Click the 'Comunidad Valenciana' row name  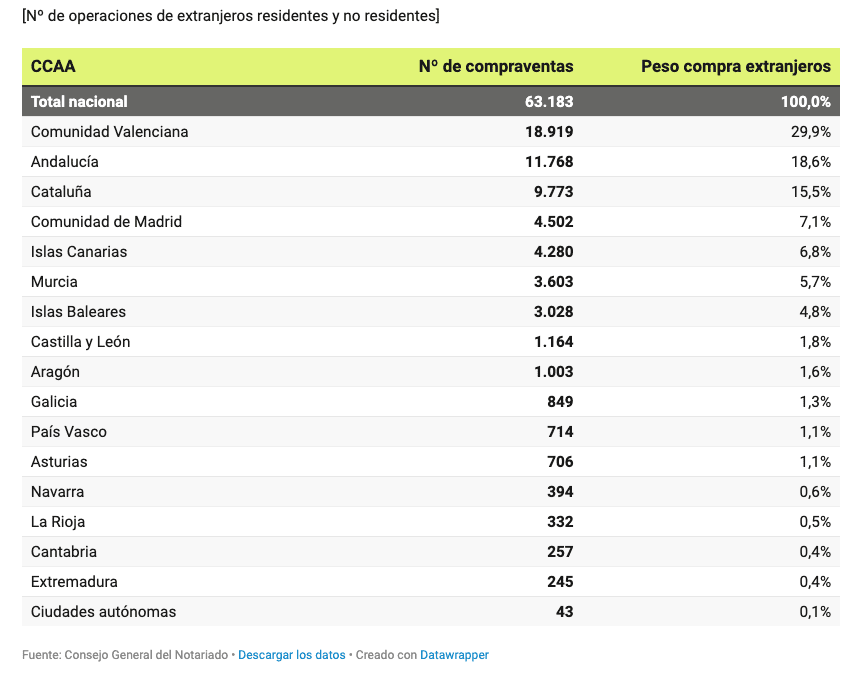110,132
